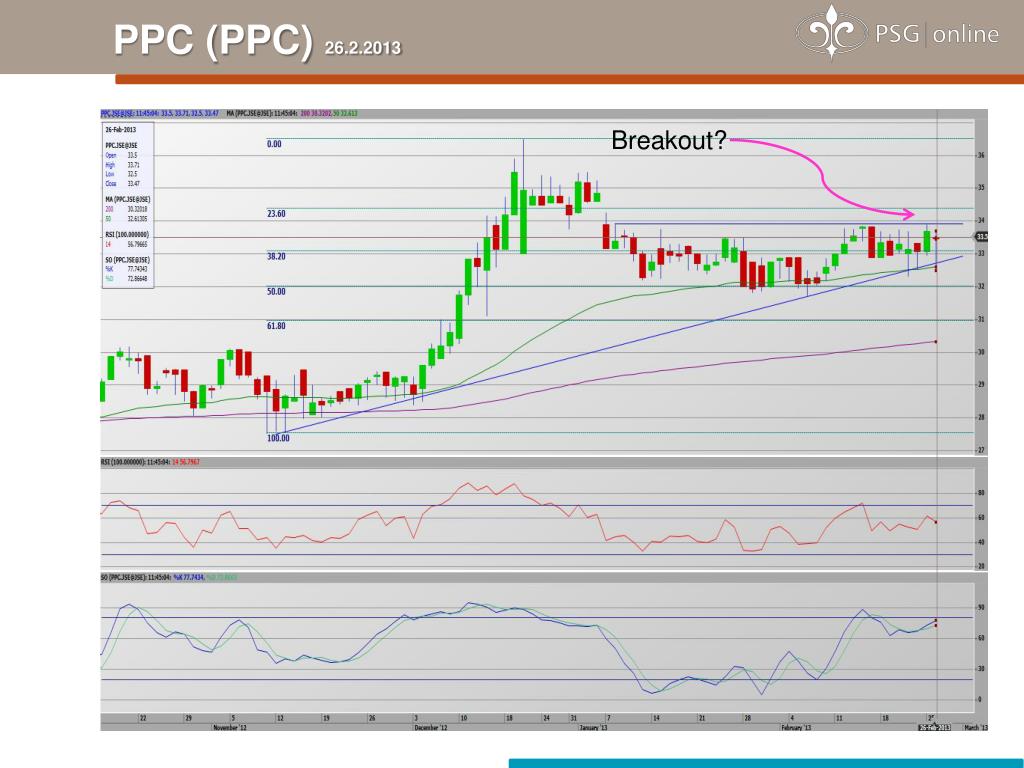Click the %D value 72.86648

pos(137,279)
